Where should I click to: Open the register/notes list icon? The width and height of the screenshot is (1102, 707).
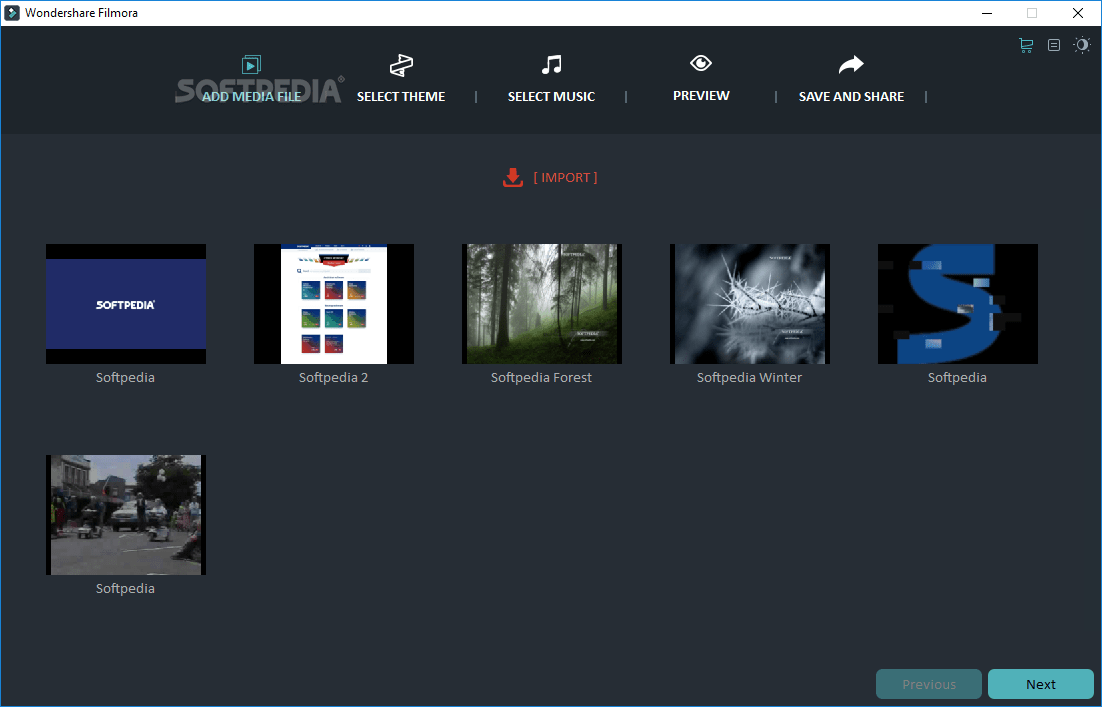coord(1054,45)
